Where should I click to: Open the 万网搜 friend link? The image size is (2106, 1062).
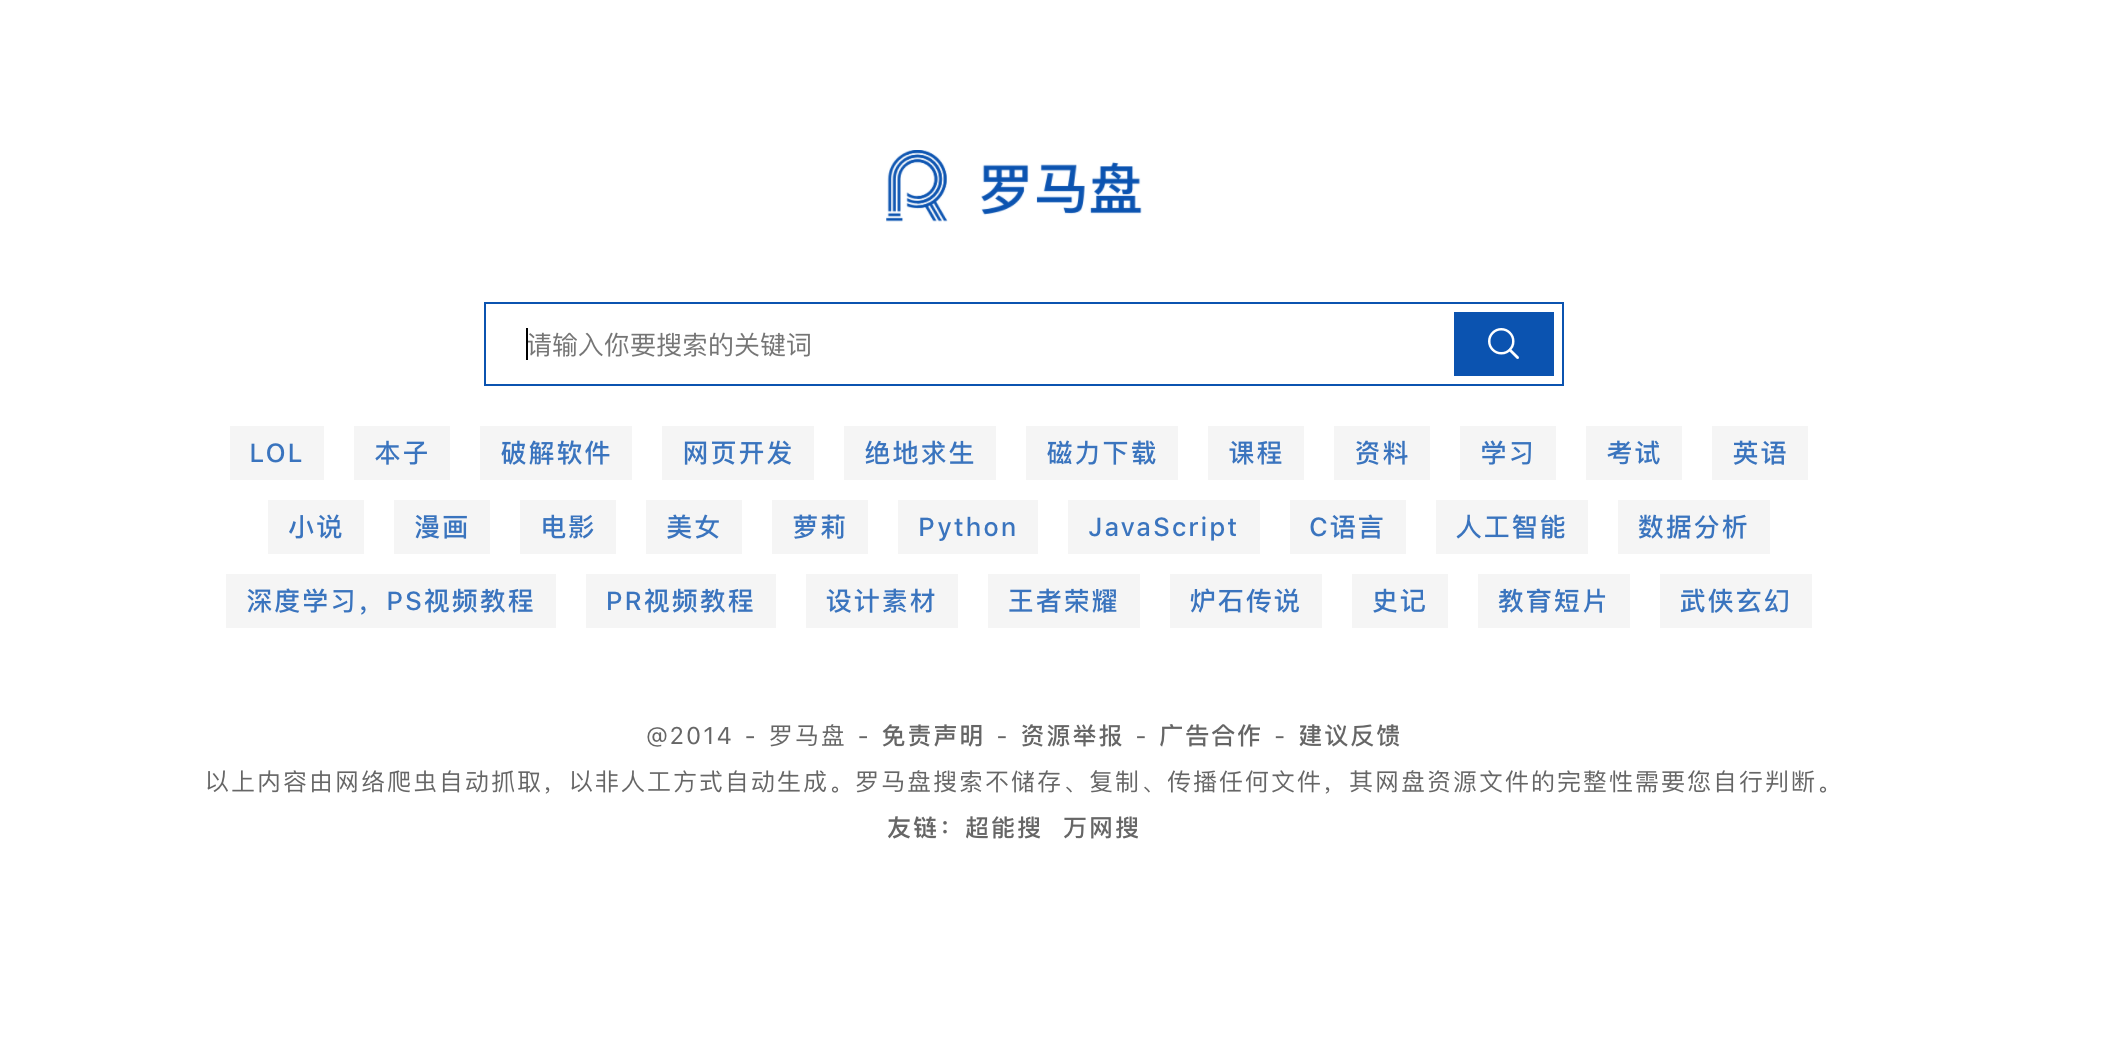pos(1104,827)
